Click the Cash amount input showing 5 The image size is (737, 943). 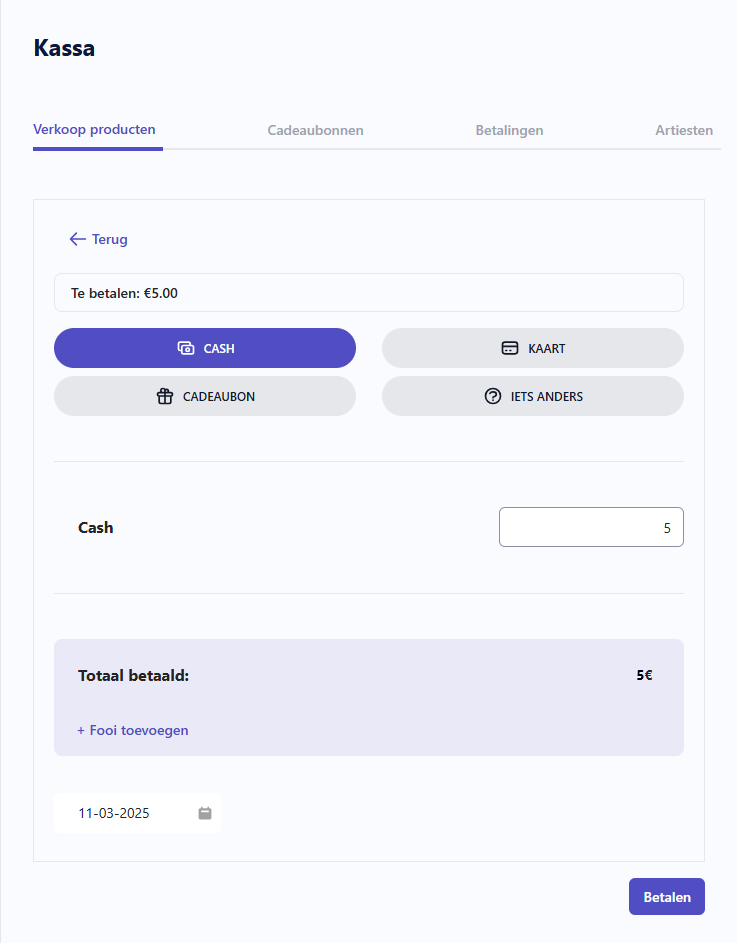click(591, 527)
